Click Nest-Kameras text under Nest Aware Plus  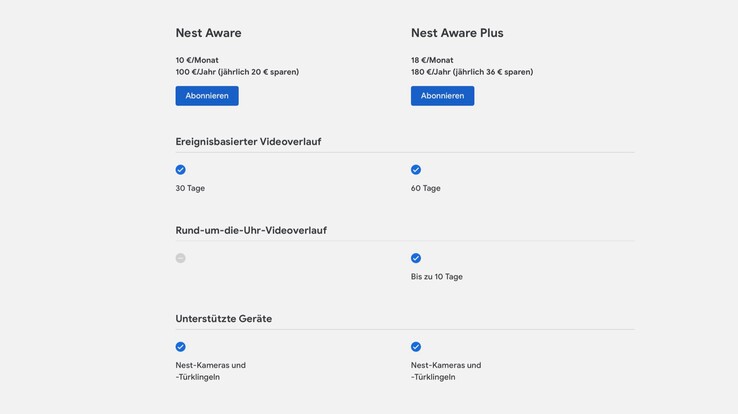pyautogui.click(x=446, y=366)
